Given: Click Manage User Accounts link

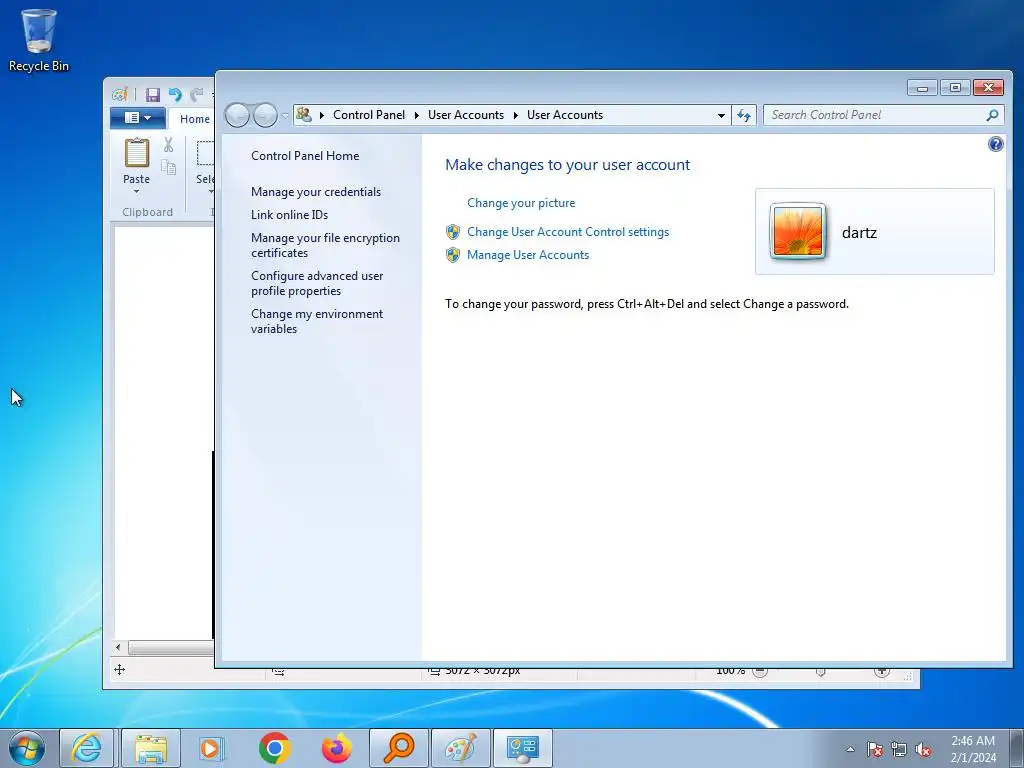Looking at the screenshot, I should [x=528, y=255].
